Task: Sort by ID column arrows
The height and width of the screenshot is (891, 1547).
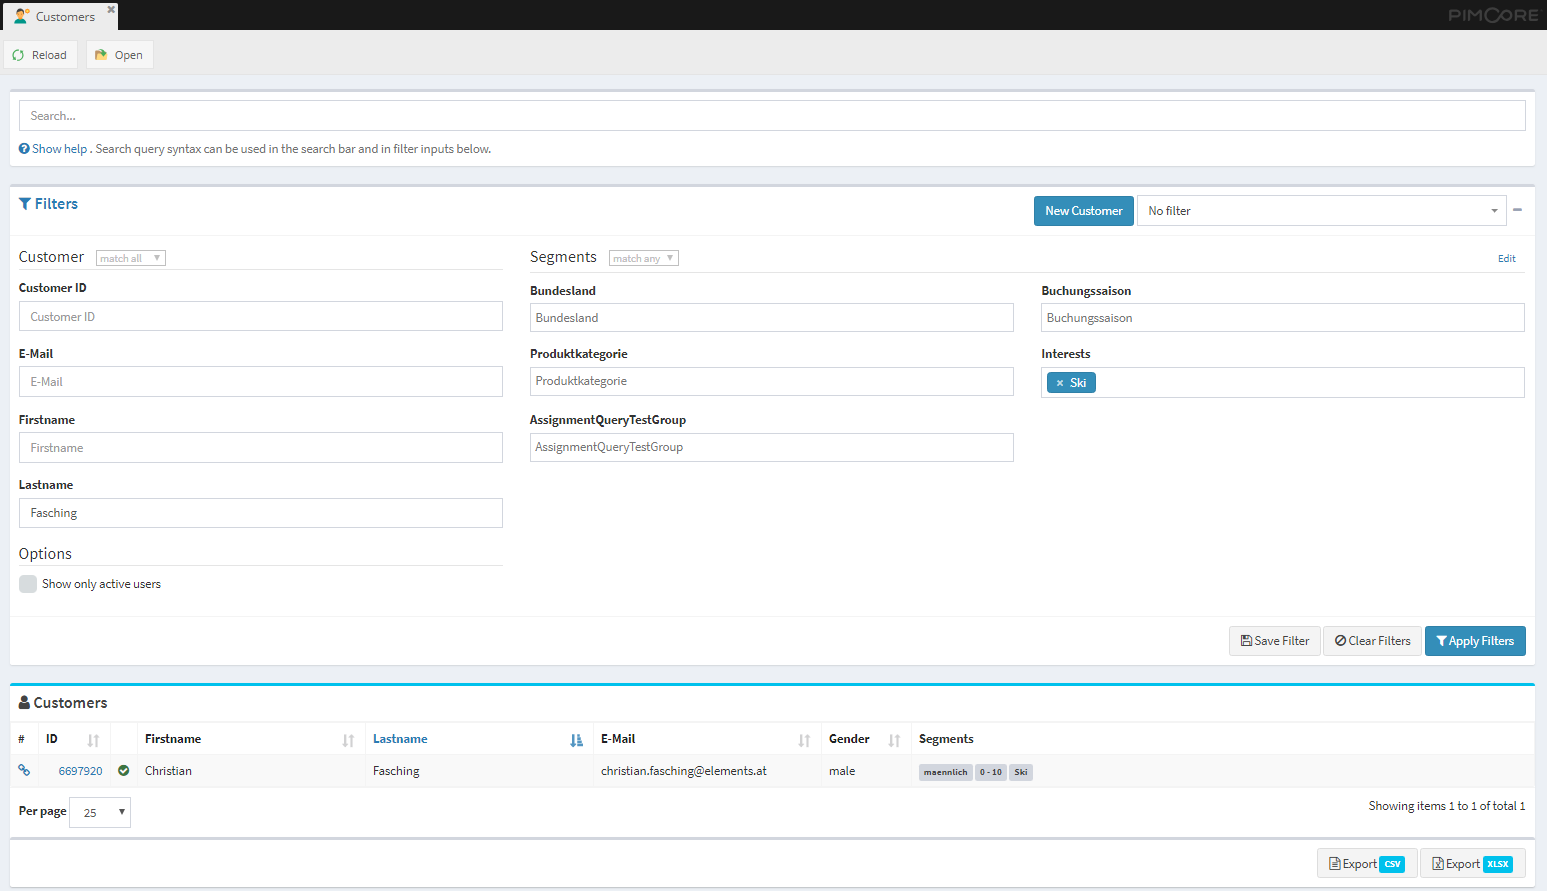Action: coord(93,740)
